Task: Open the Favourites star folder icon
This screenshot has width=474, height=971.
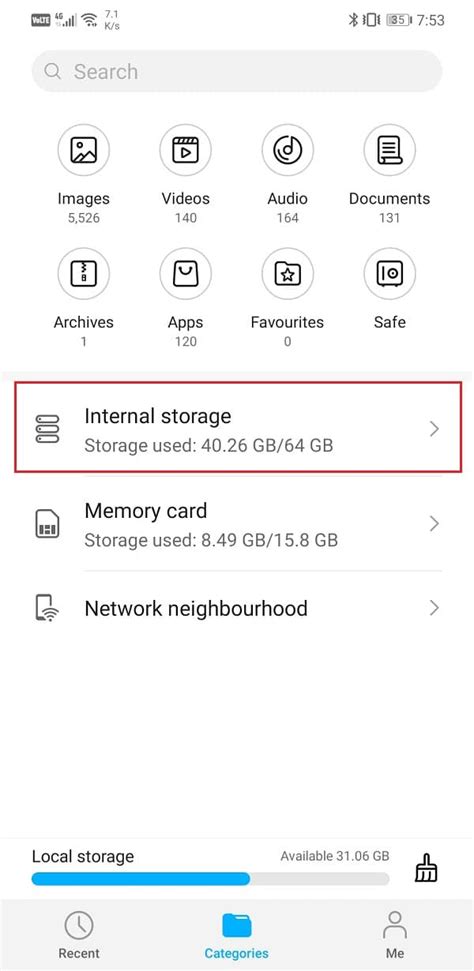Action: point(287,273)
